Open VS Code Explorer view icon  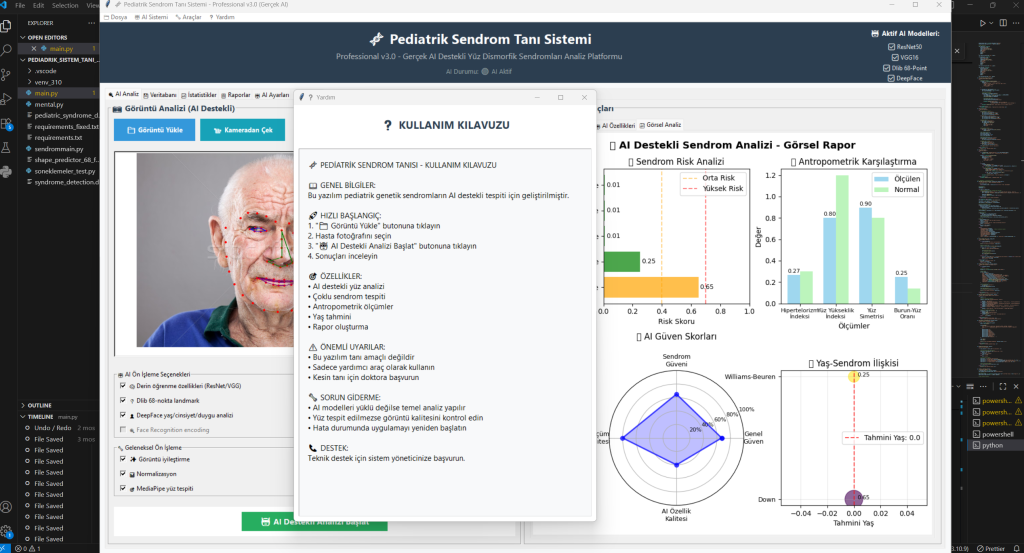point(7,22)
